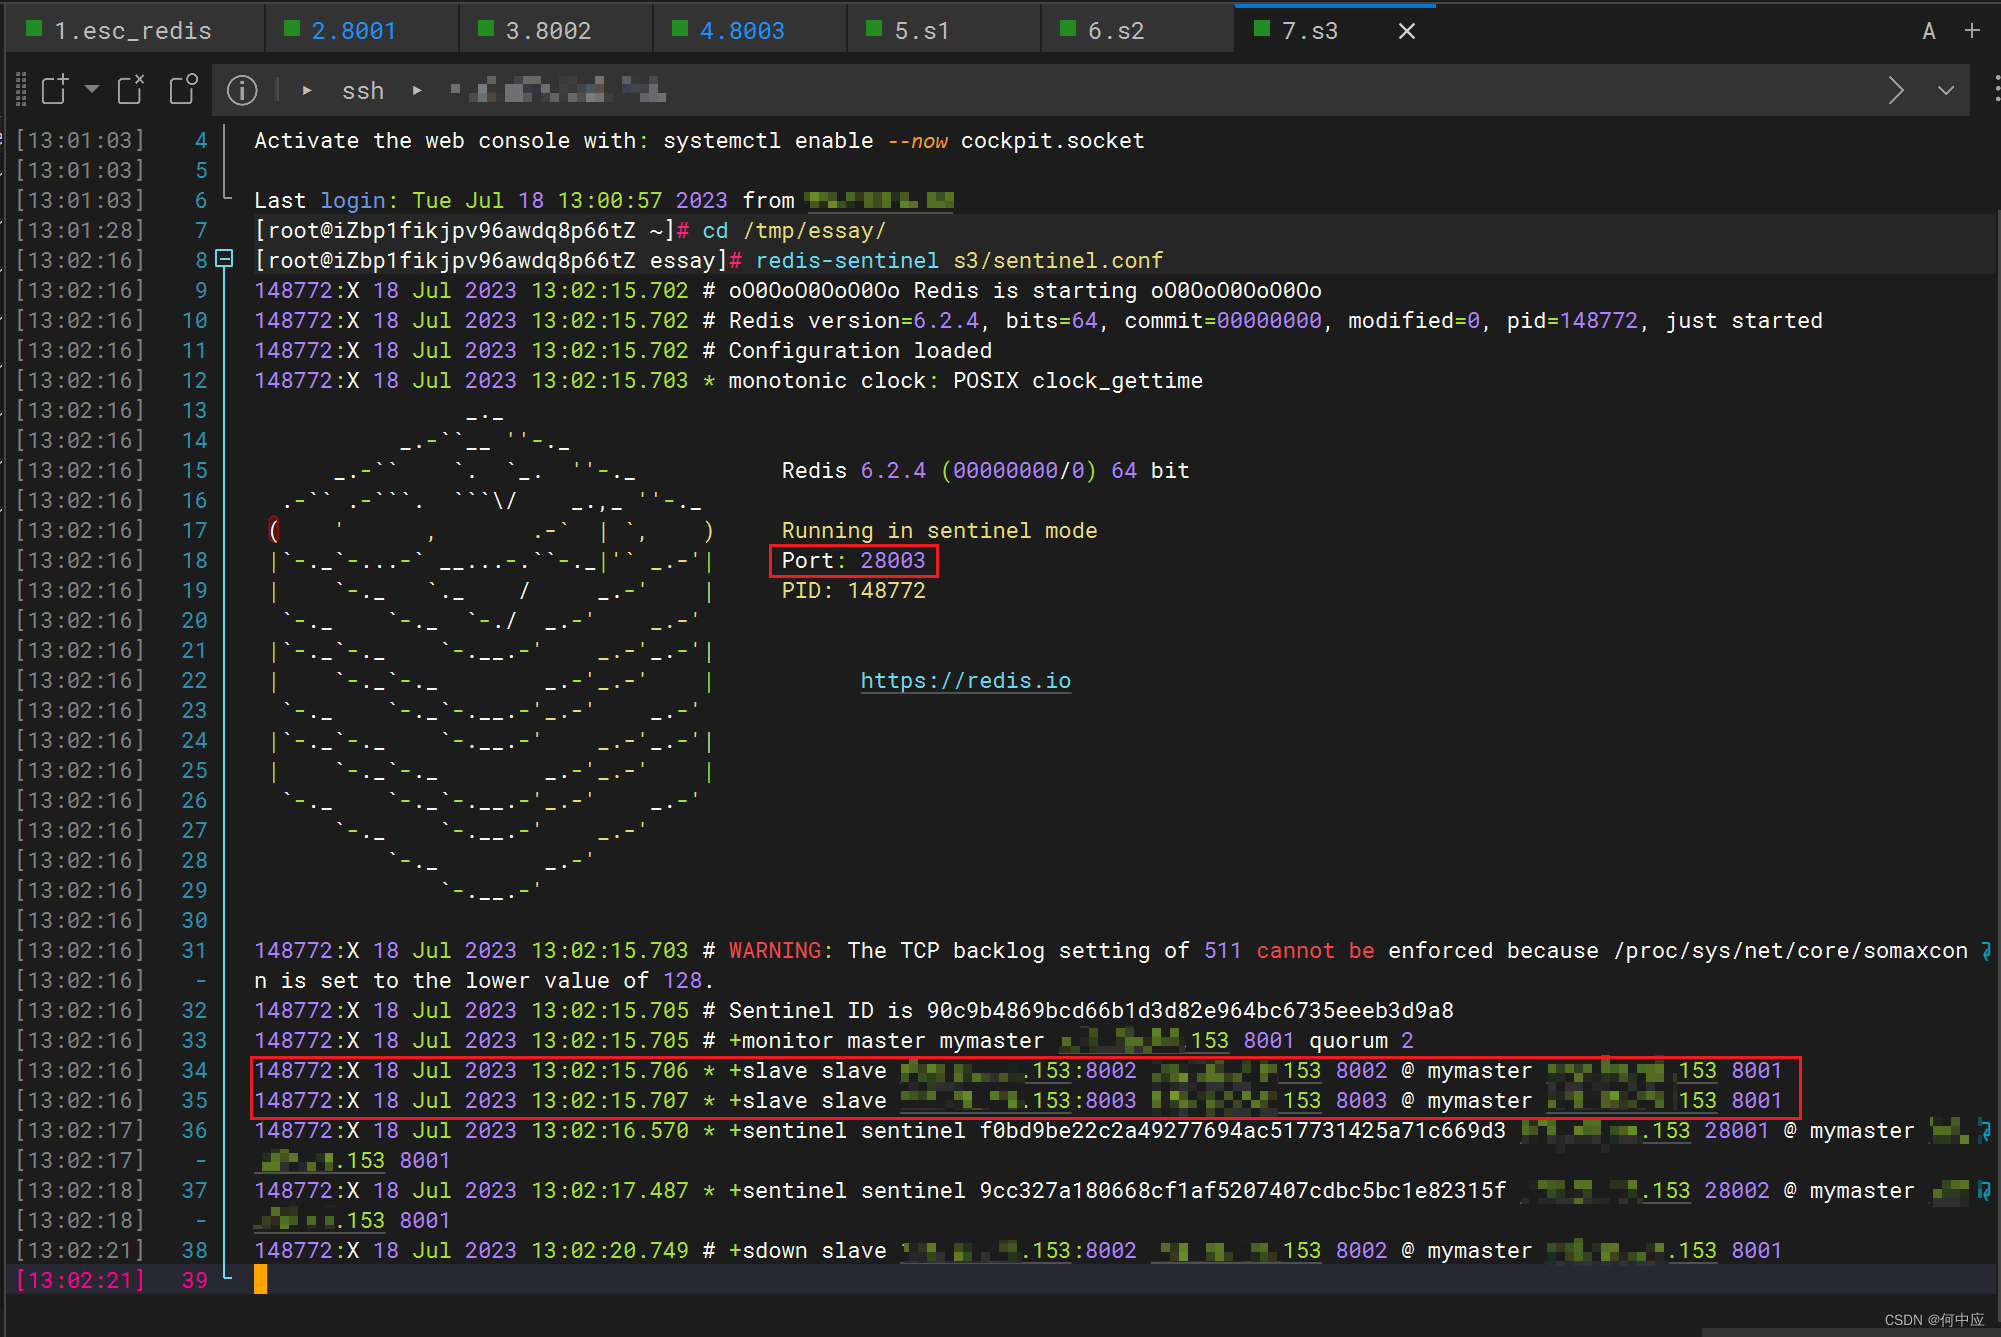Click the expand arrow after ssh

point(417,91)
